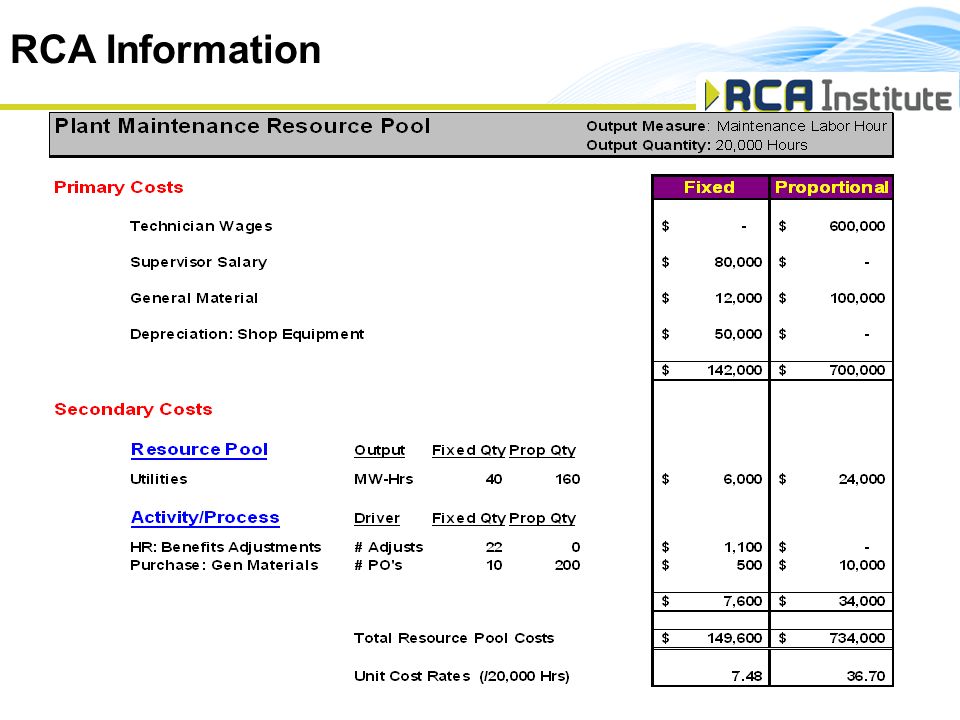This screenshot has height=720, width=960.
Task: Select the 36.70 proportional unit rate
Action: (866, 676)
